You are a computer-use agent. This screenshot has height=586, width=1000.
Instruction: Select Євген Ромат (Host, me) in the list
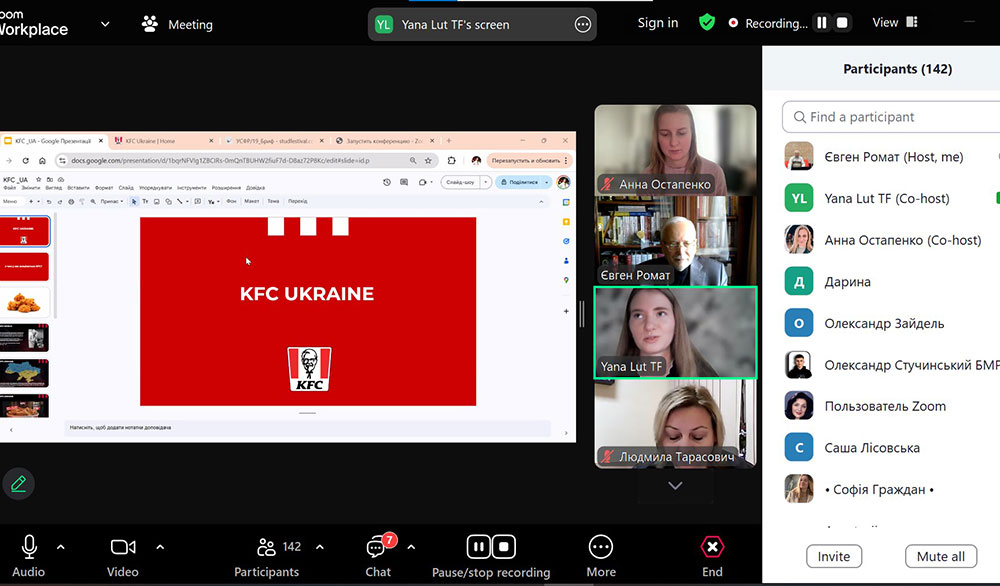click(x=892, y=157)
